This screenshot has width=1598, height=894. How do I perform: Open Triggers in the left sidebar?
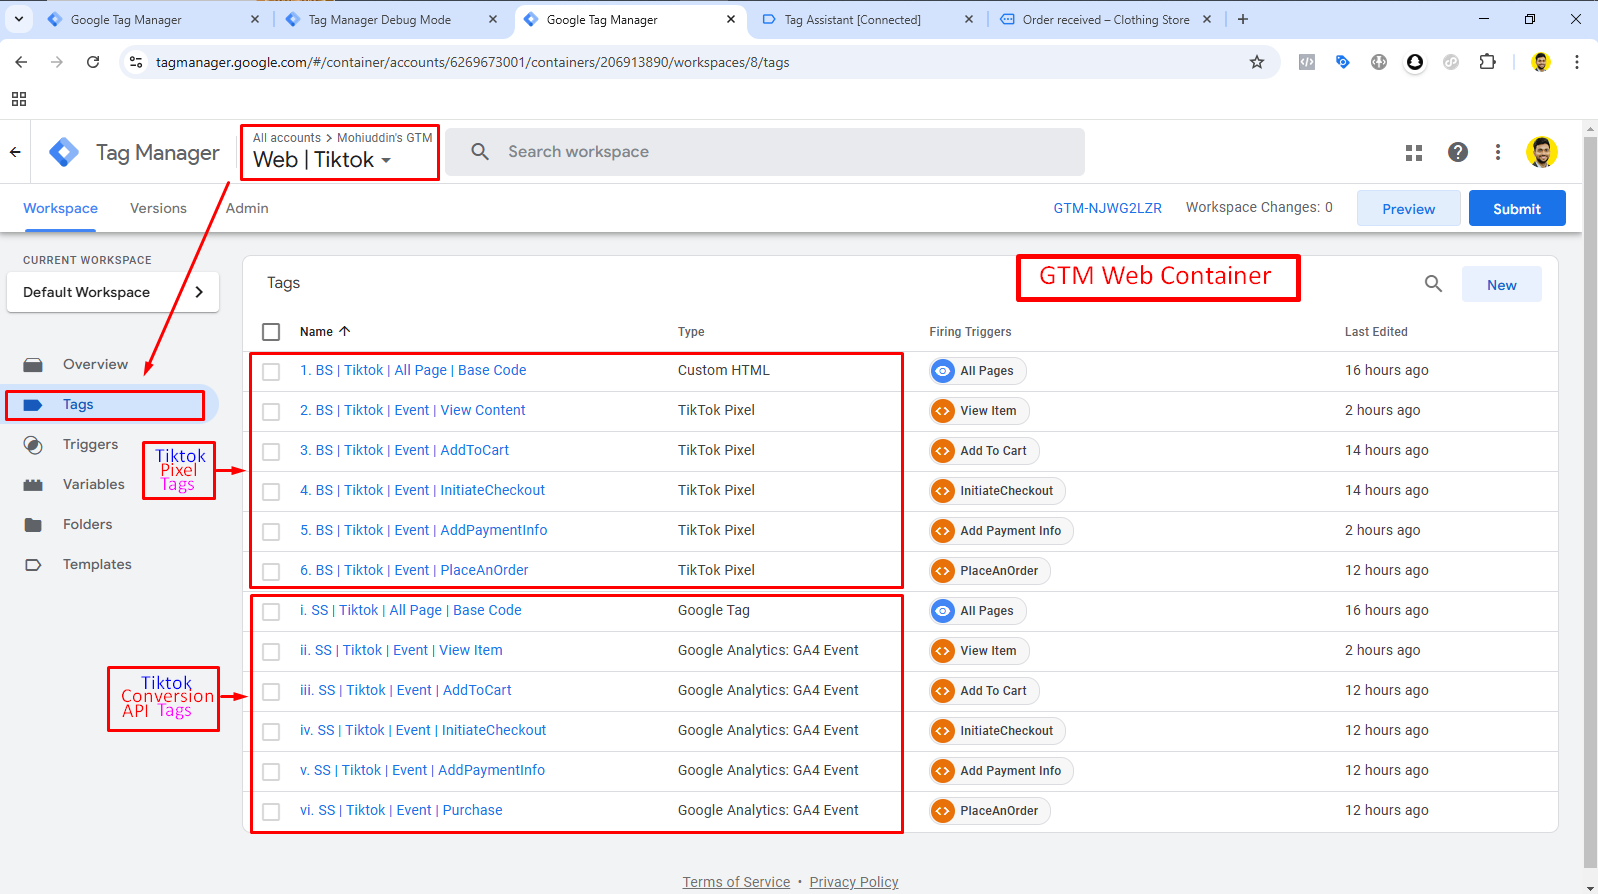coord(90,444)
